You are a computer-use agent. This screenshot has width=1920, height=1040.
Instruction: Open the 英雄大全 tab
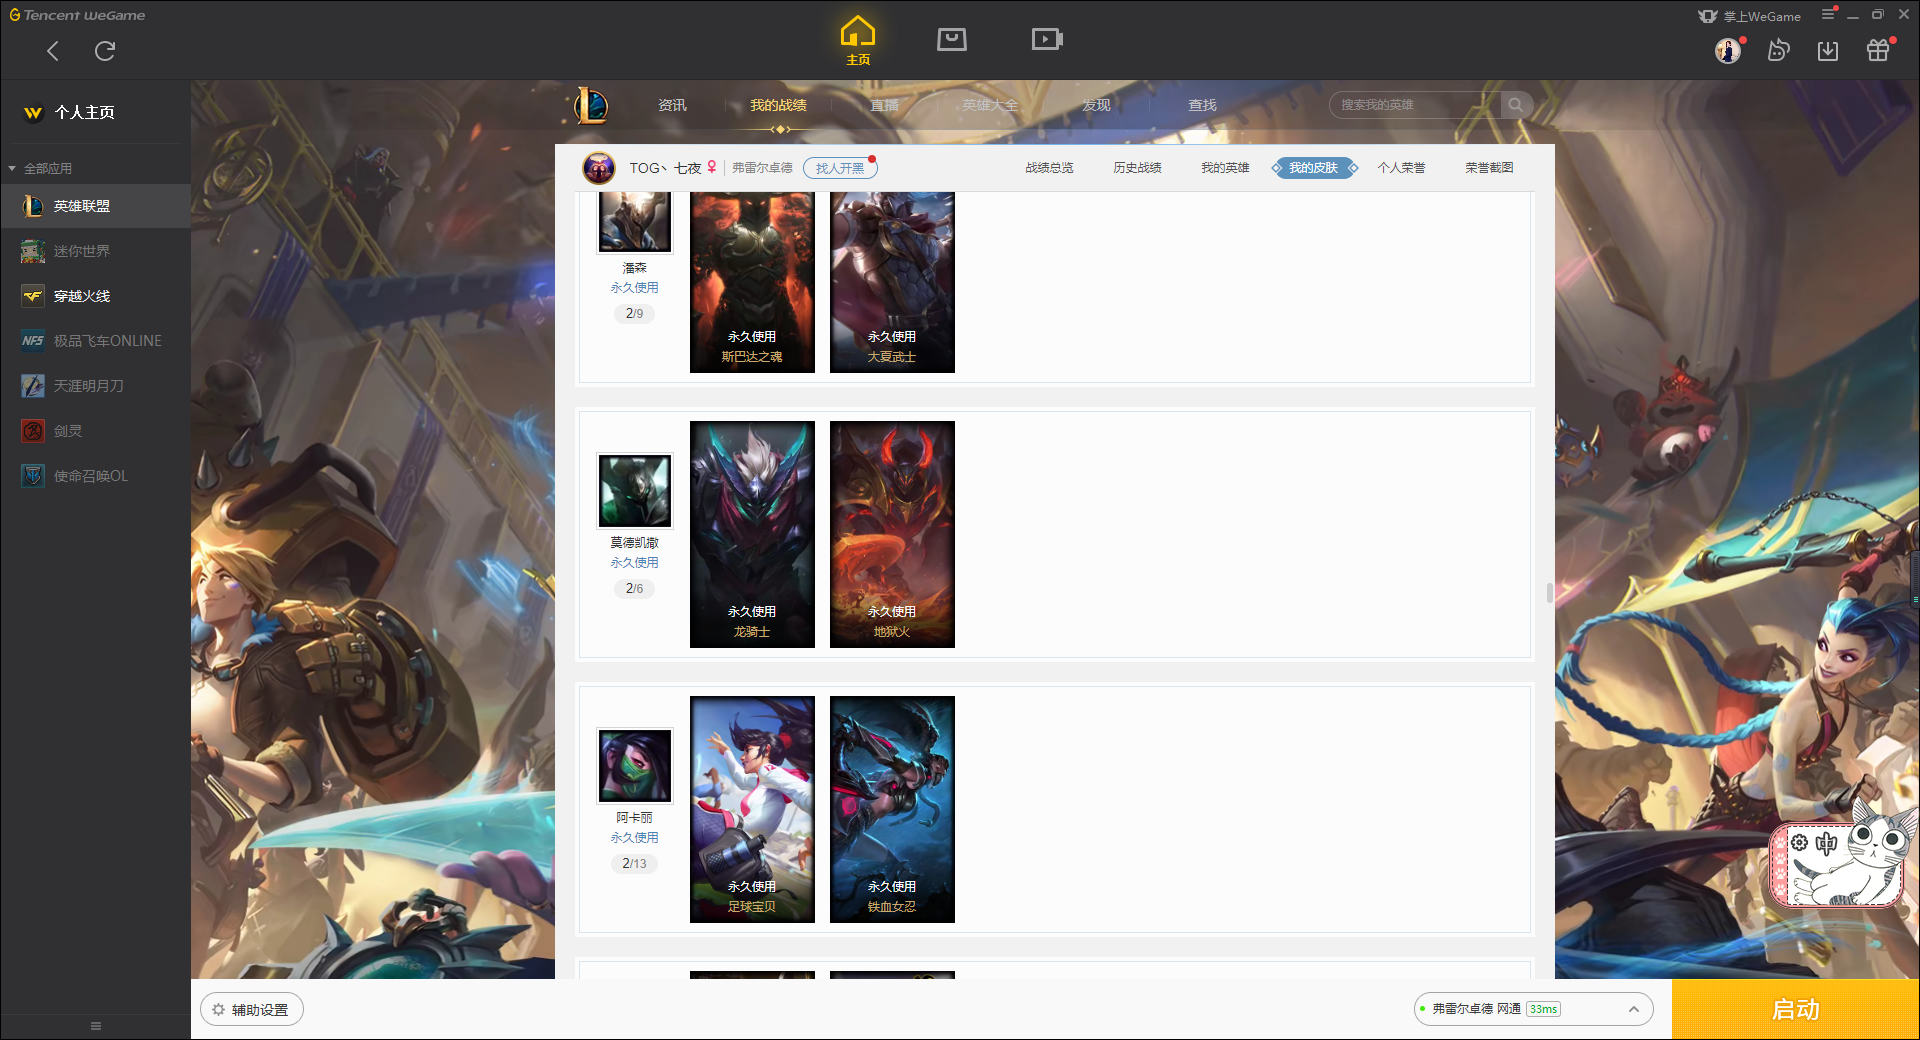tap(990, 105)
